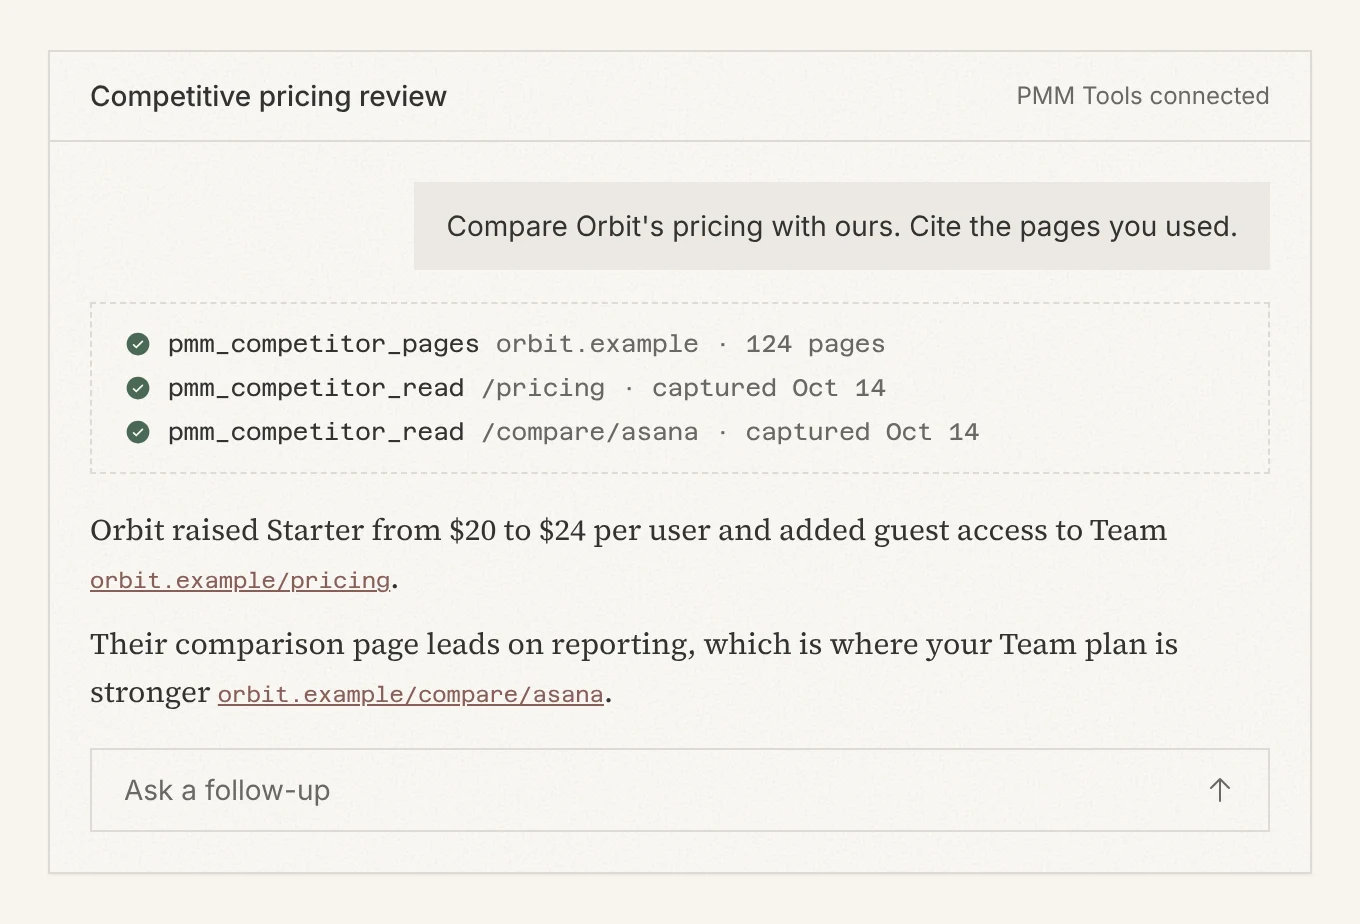
Task: Click the send arrow icon in follow-up box
Action: click(1219, 790)
